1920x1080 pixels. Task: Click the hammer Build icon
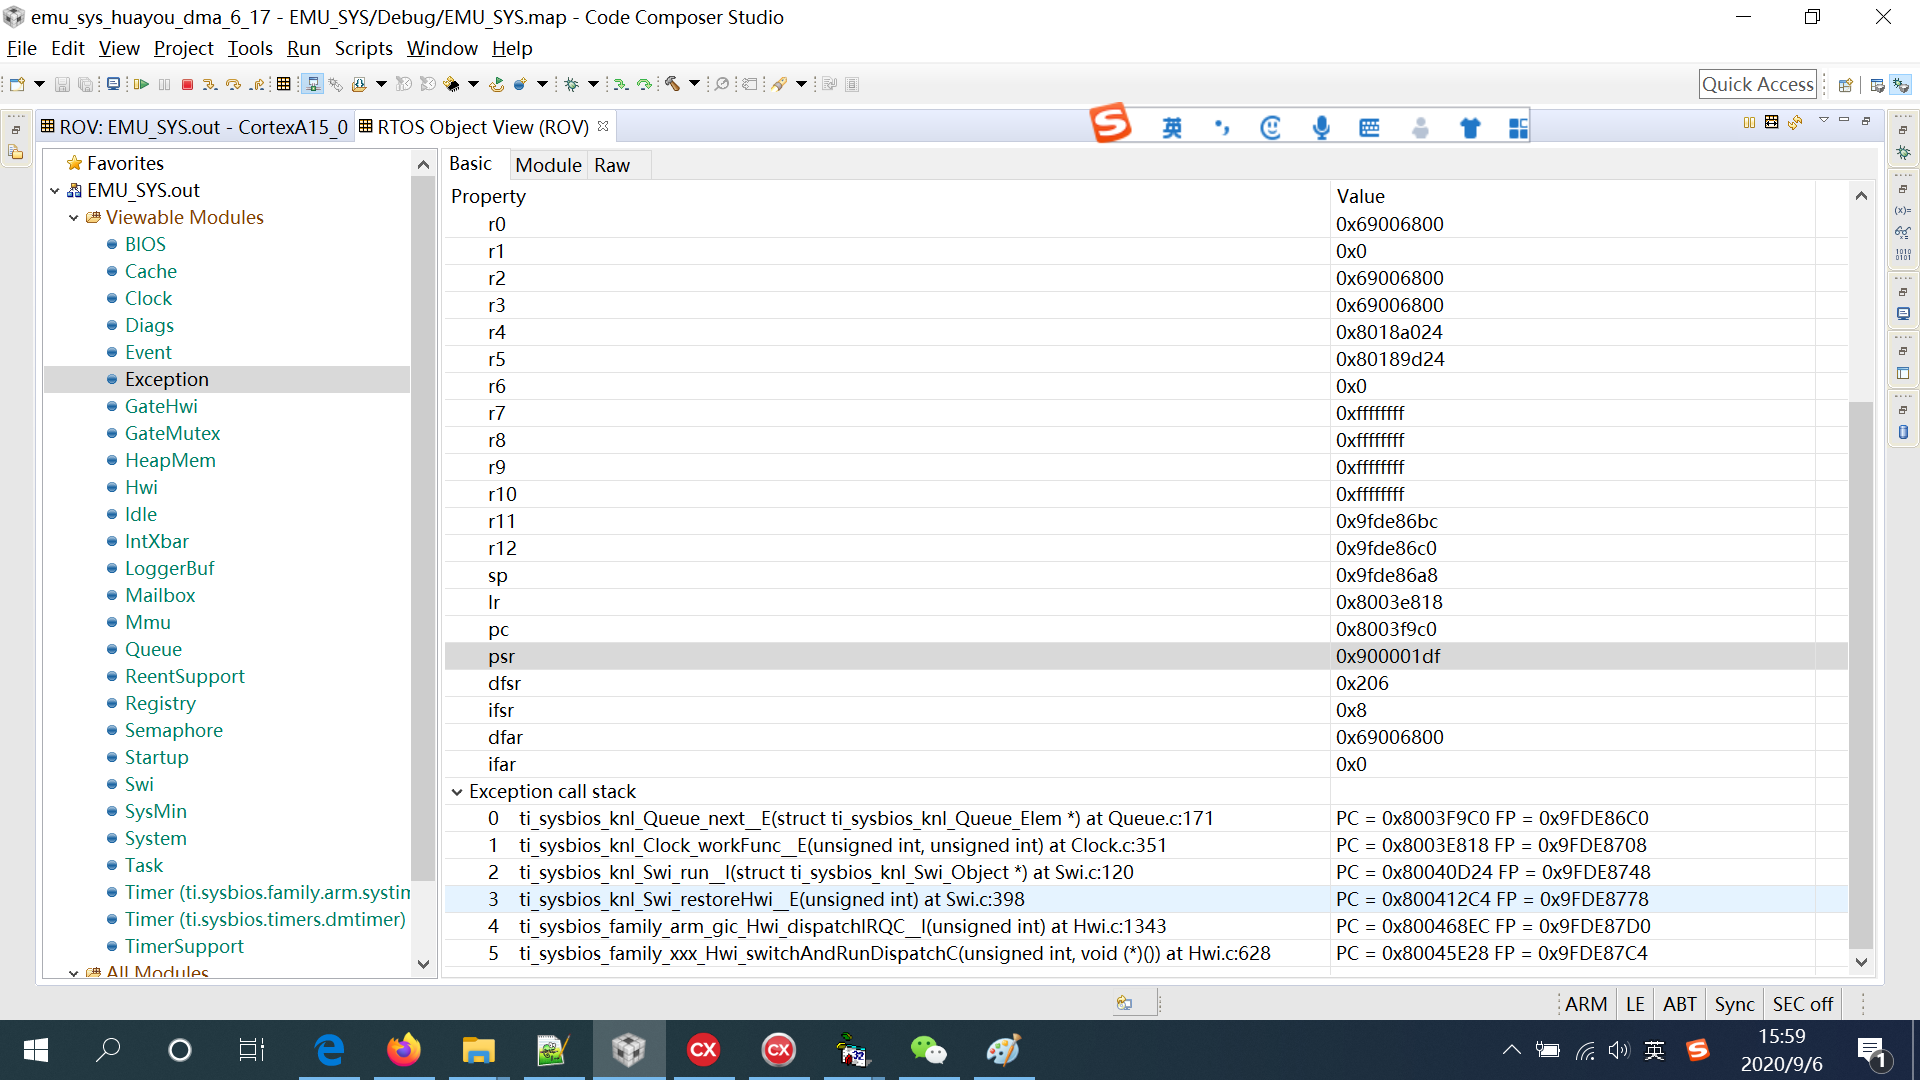point(673,85)
